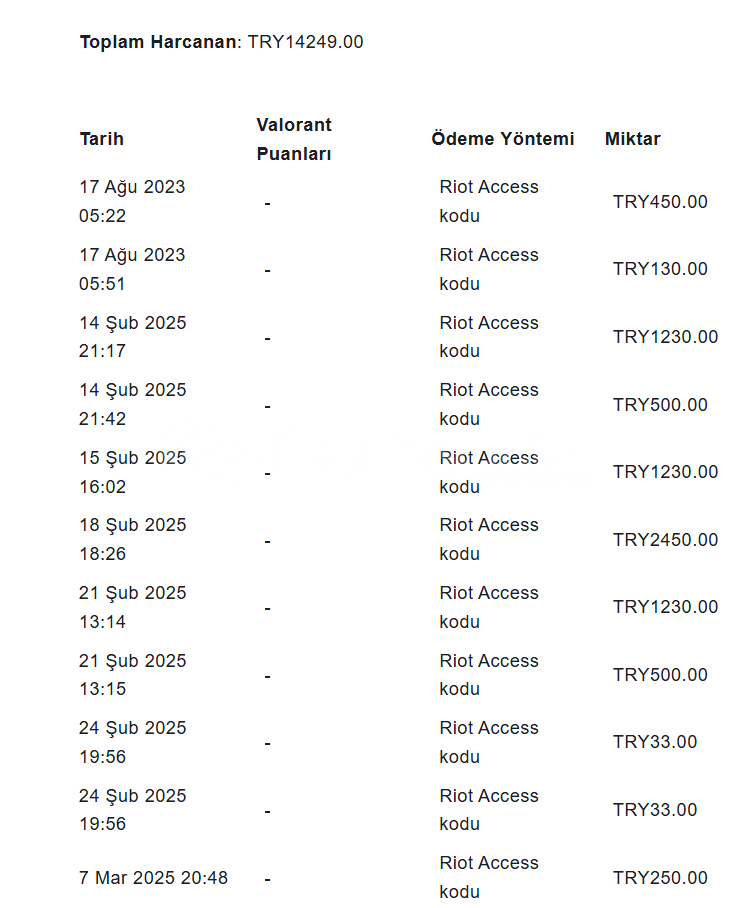Screen dimensions: 753x908
Task: Select the TRY130.00 amount
Action: pyautogui.click(x=660, y=269)
